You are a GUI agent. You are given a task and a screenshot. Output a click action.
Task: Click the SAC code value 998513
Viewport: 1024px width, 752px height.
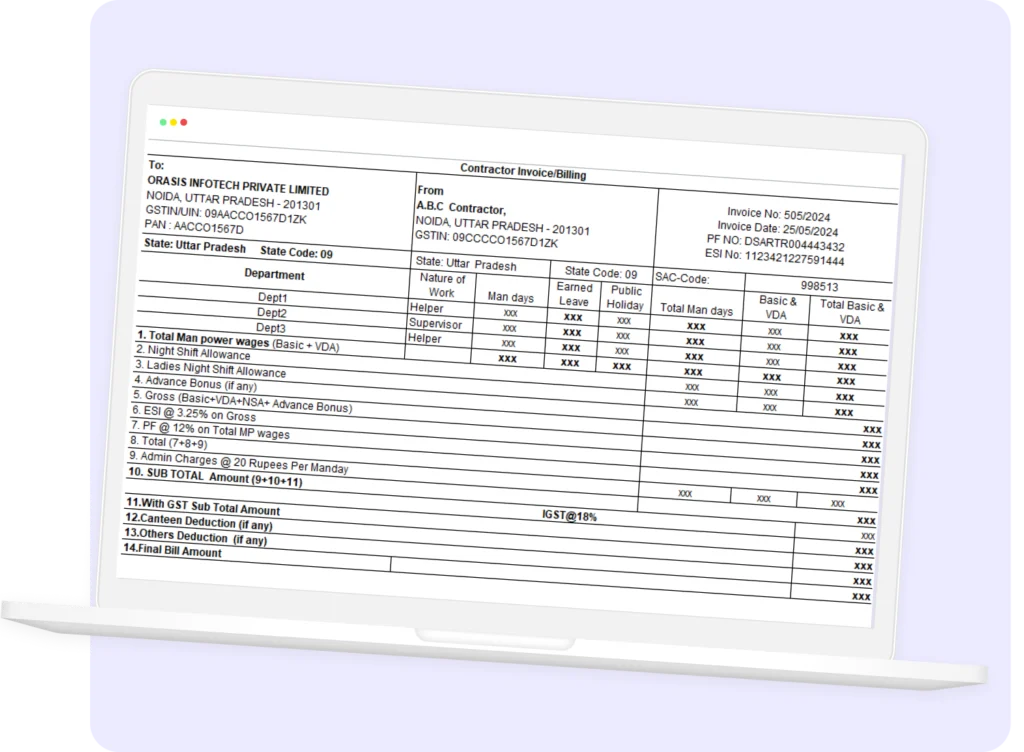[x=819, y=286]
